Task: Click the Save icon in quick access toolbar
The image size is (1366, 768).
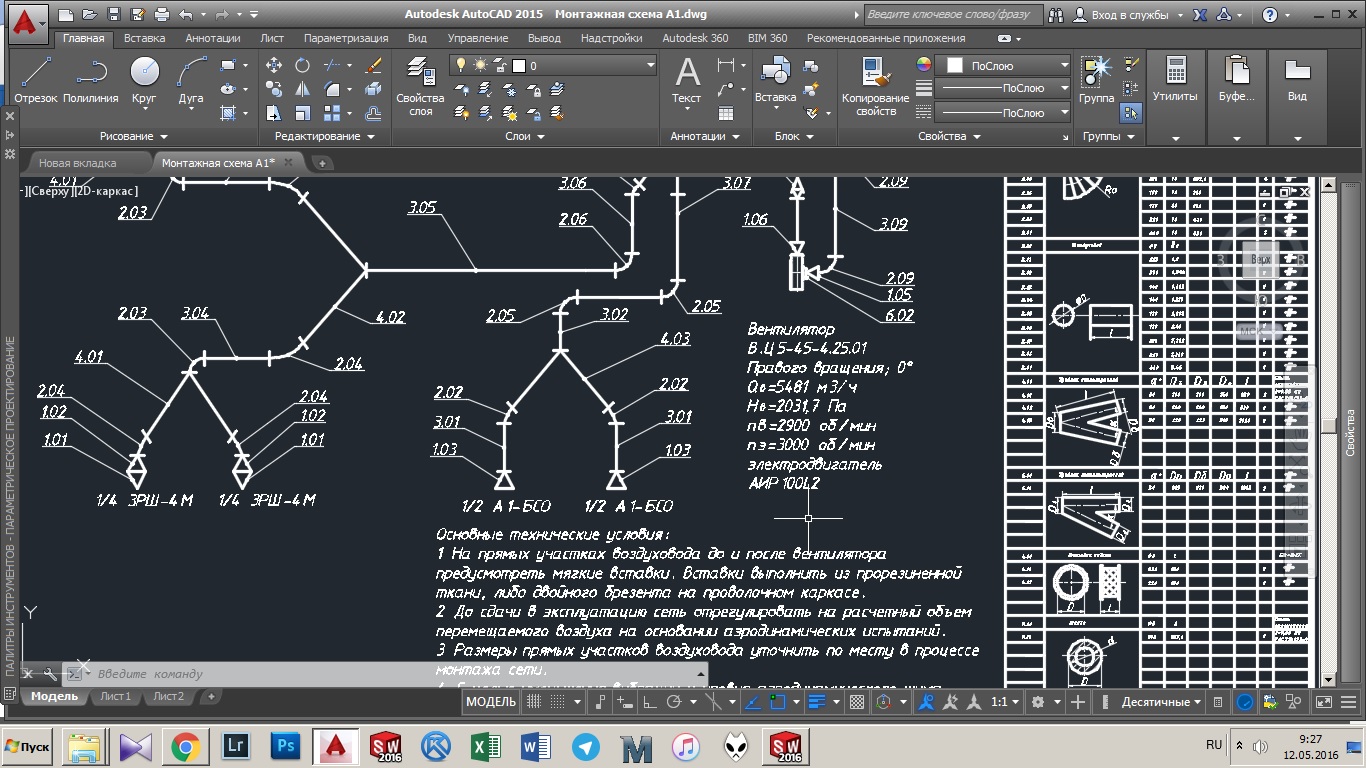Action: click(x=113, y=15)
